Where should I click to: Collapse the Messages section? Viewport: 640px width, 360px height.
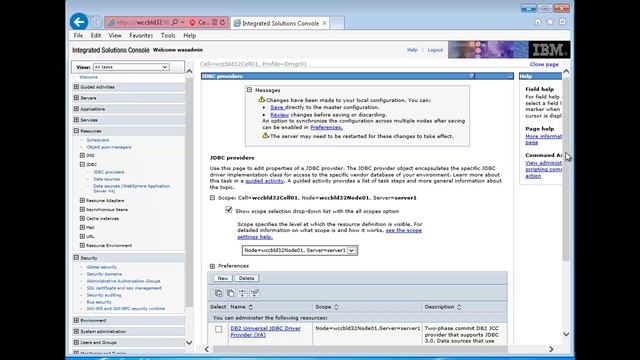pos(249,90)
